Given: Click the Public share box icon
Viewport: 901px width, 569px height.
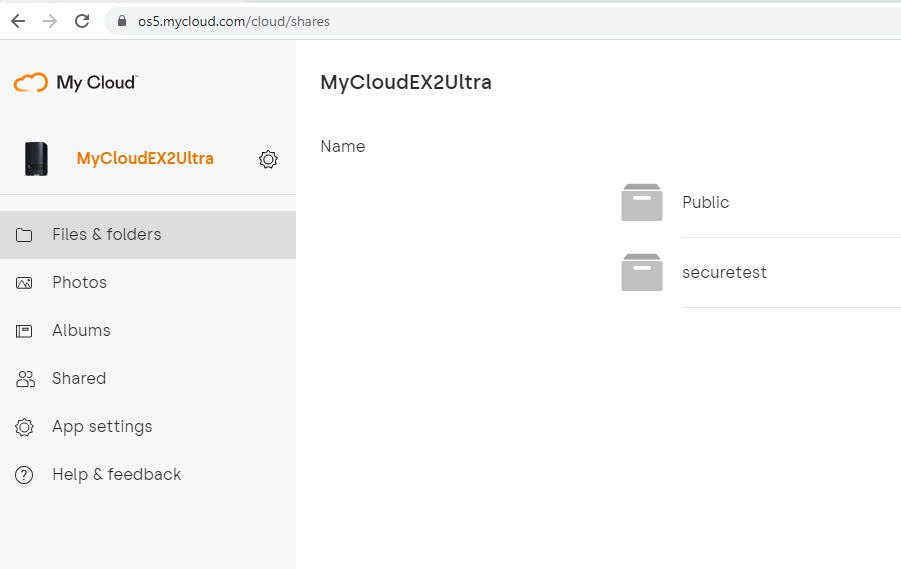Looking at the screenshot, I should point(642,202).
